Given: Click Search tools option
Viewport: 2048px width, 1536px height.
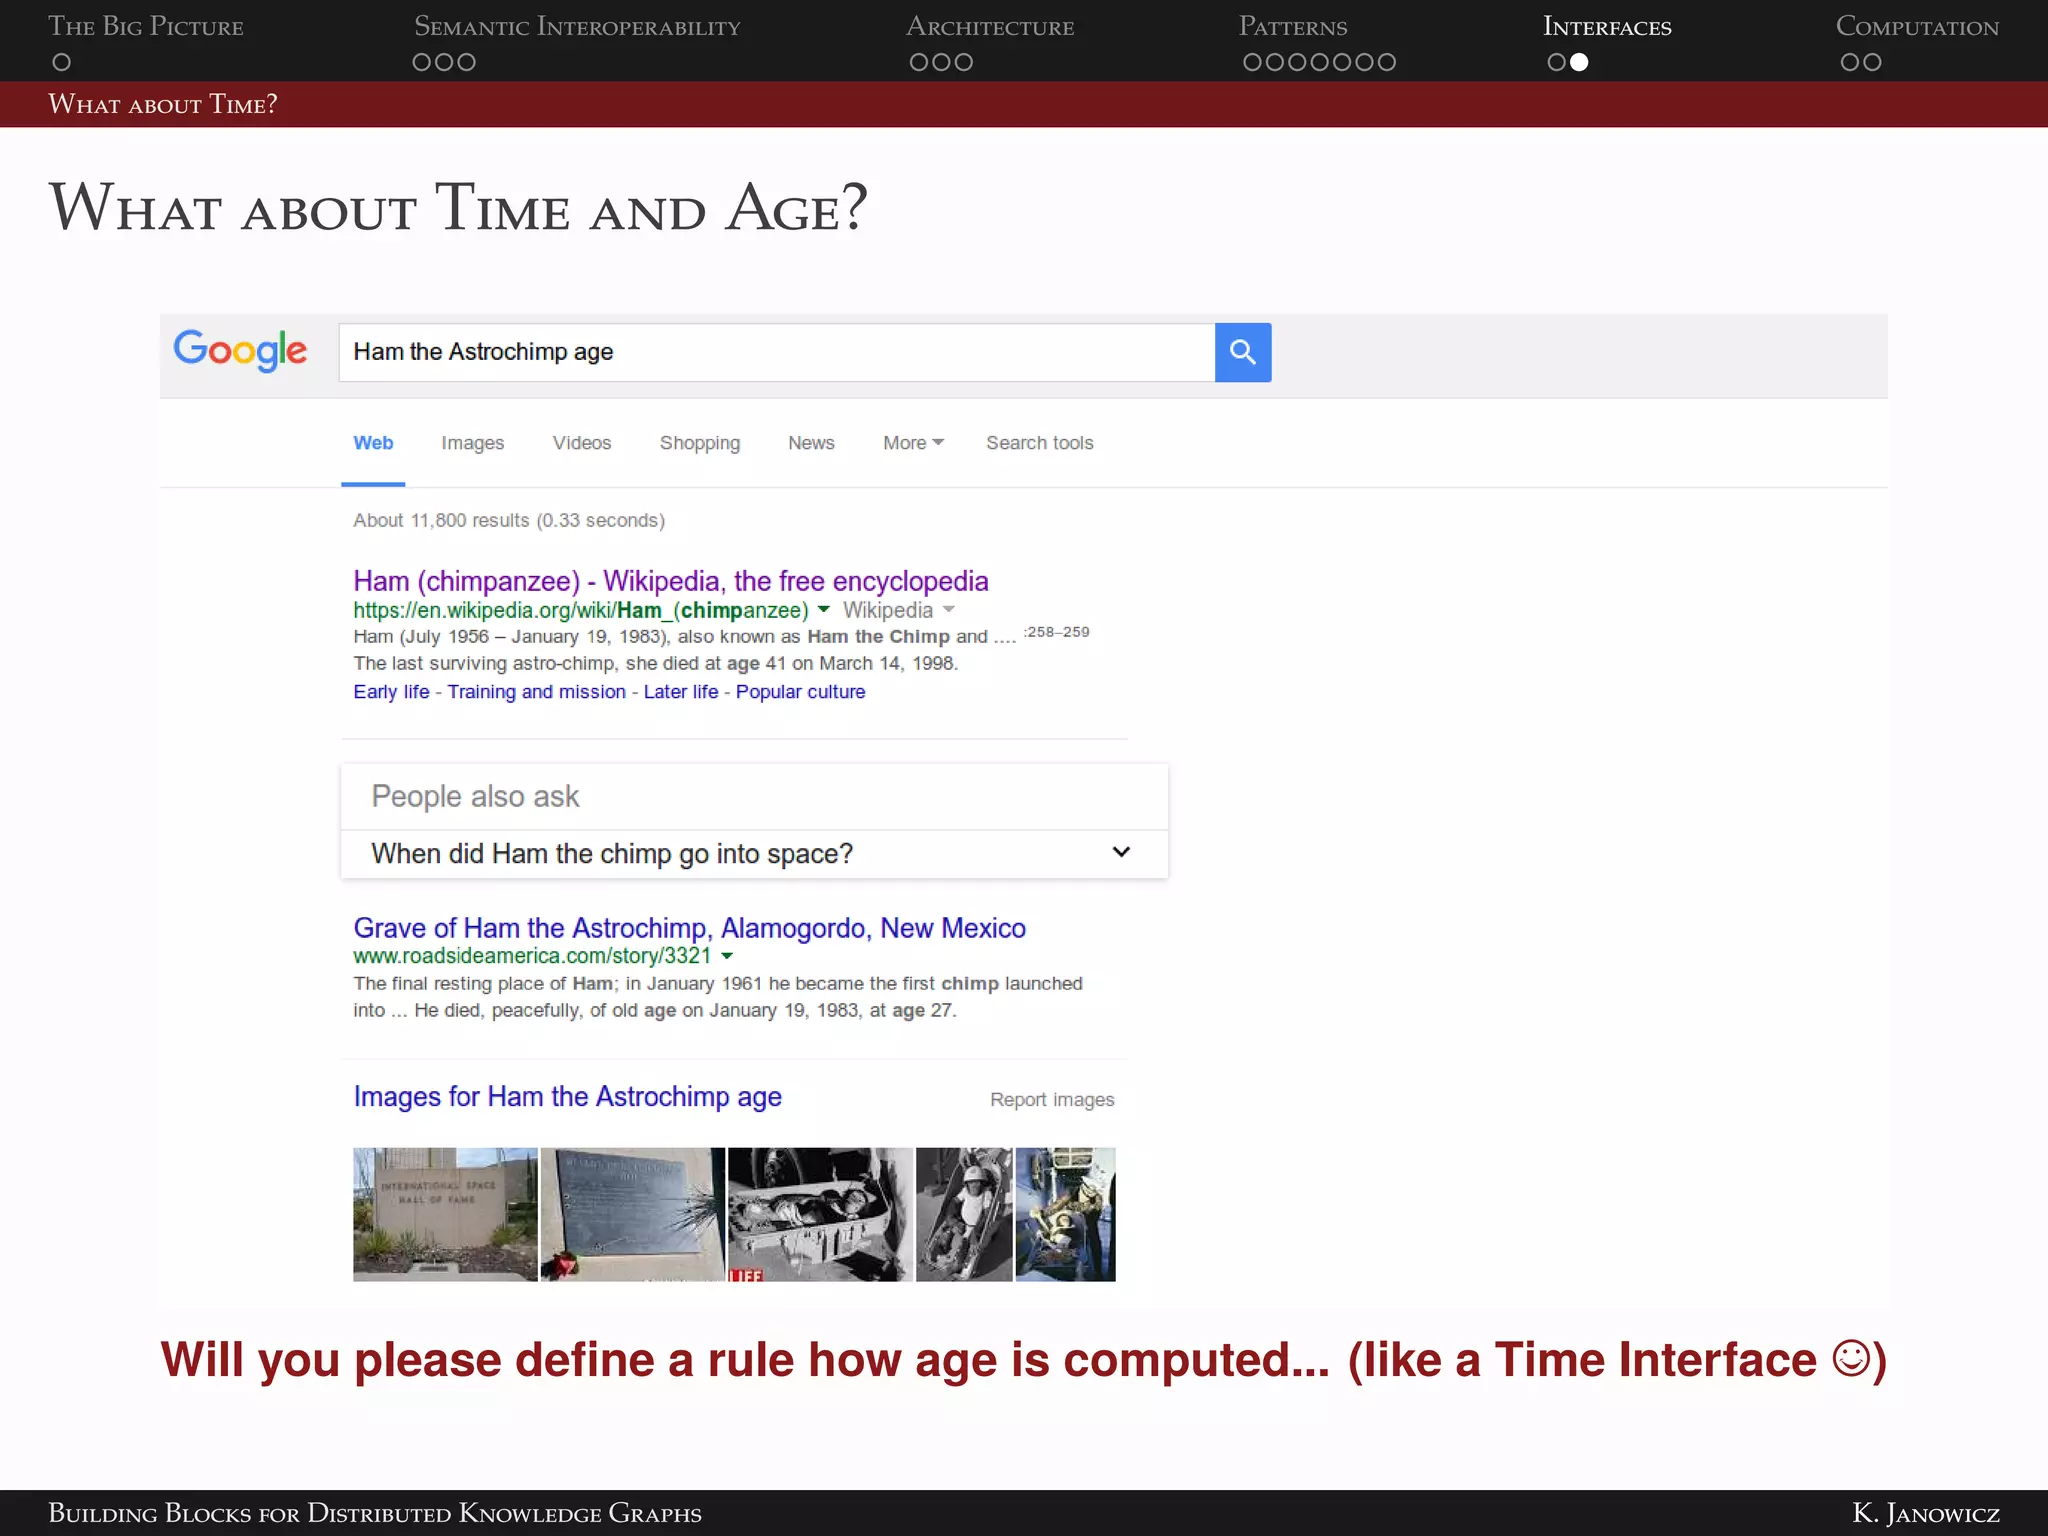Looking at the screenshot, I should pos(1039,443).
